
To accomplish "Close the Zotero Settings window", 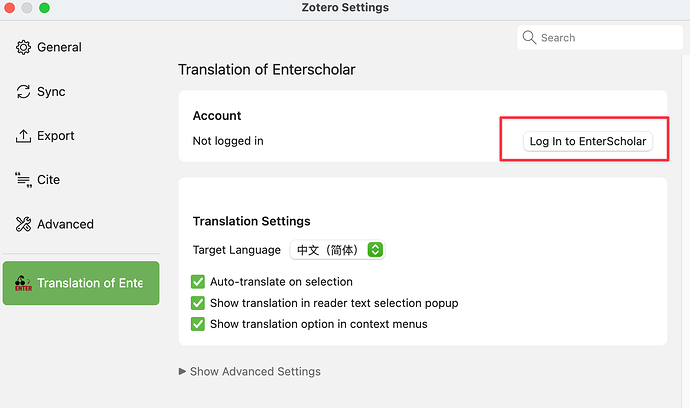I will click(x=9, y=7).
